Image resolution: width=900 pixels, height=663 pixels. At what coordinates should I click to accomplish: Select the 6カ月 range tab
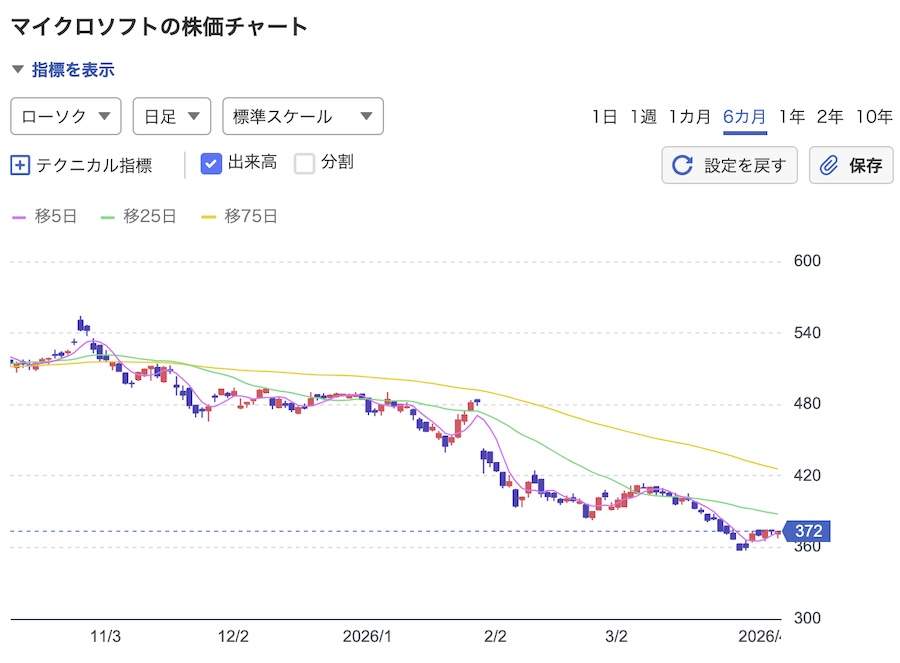(x=745, y=117)
